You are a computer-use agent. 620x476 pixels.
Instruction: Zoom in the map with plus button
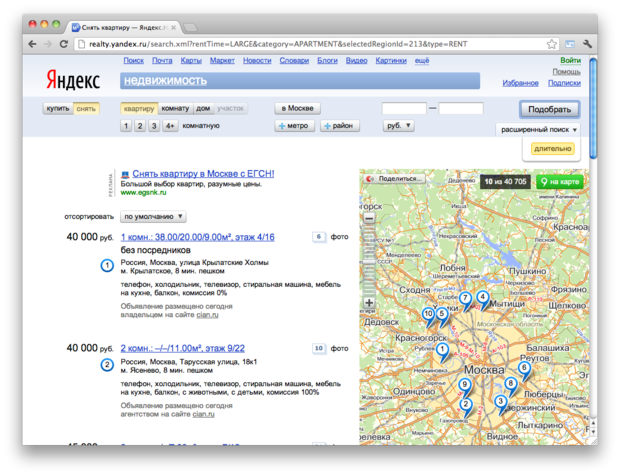[x=369, y=303]
